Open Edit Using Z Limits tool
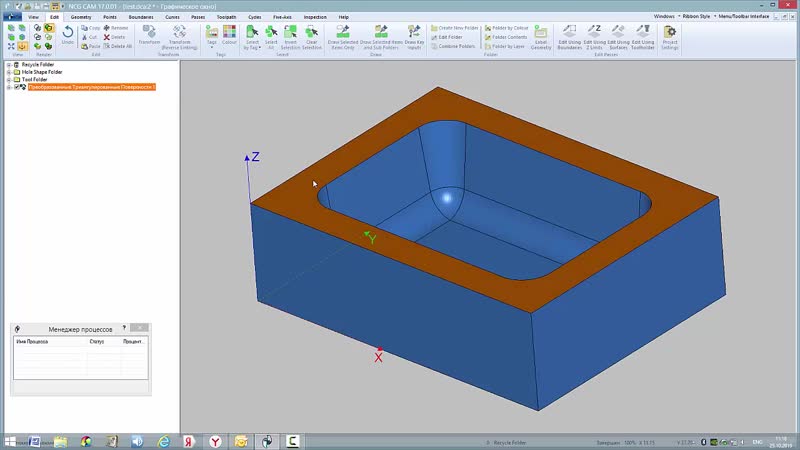 coord(594,36)
